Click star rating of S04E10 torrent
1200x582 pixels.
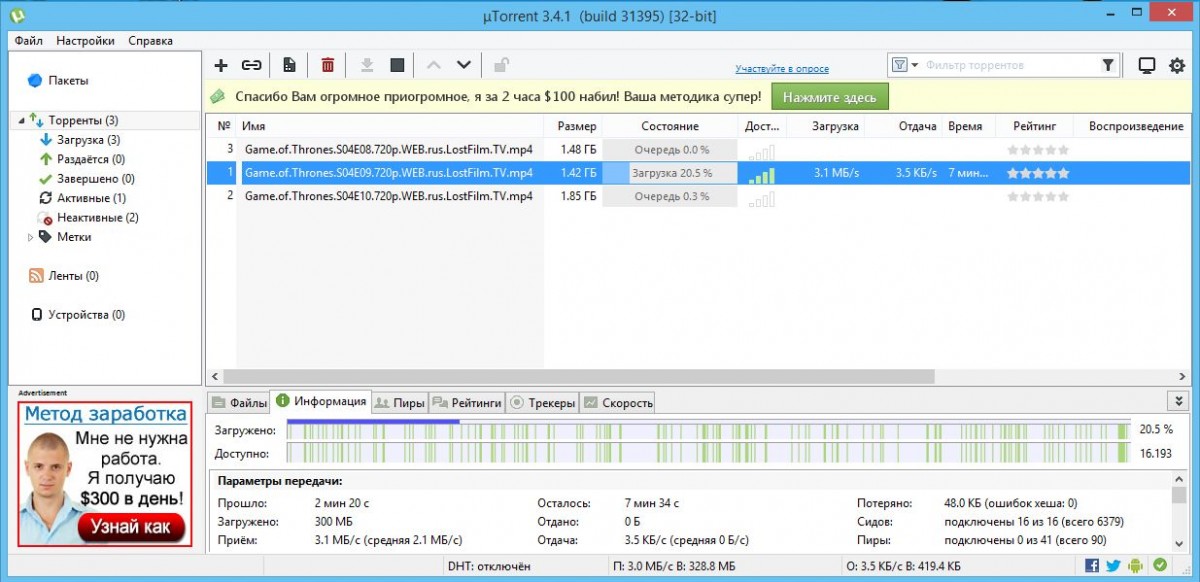(x=1038, y=196)
